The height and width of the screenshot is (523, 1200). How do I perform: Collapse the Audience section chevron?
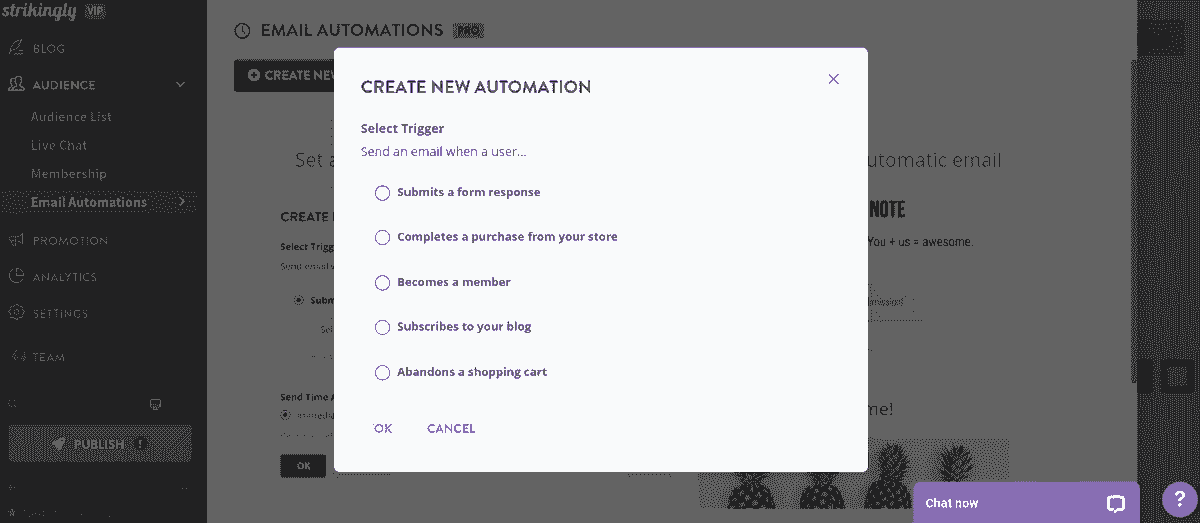coord(181,85)
